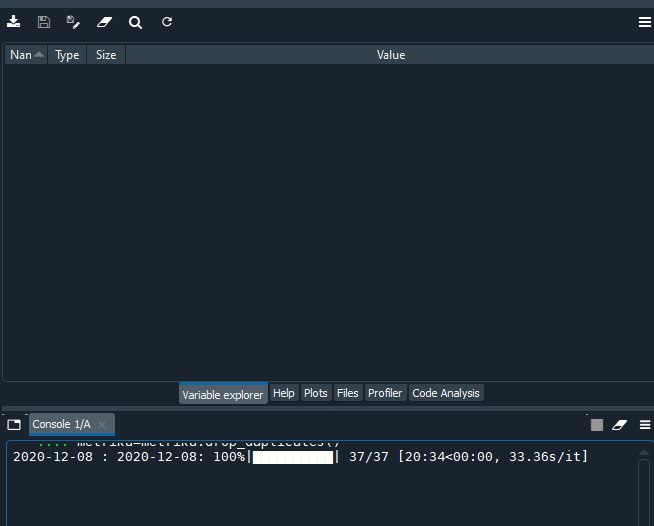Open the Code Analysis tab
This screenshot has height=526, width=654.
(x=445, y=393)
